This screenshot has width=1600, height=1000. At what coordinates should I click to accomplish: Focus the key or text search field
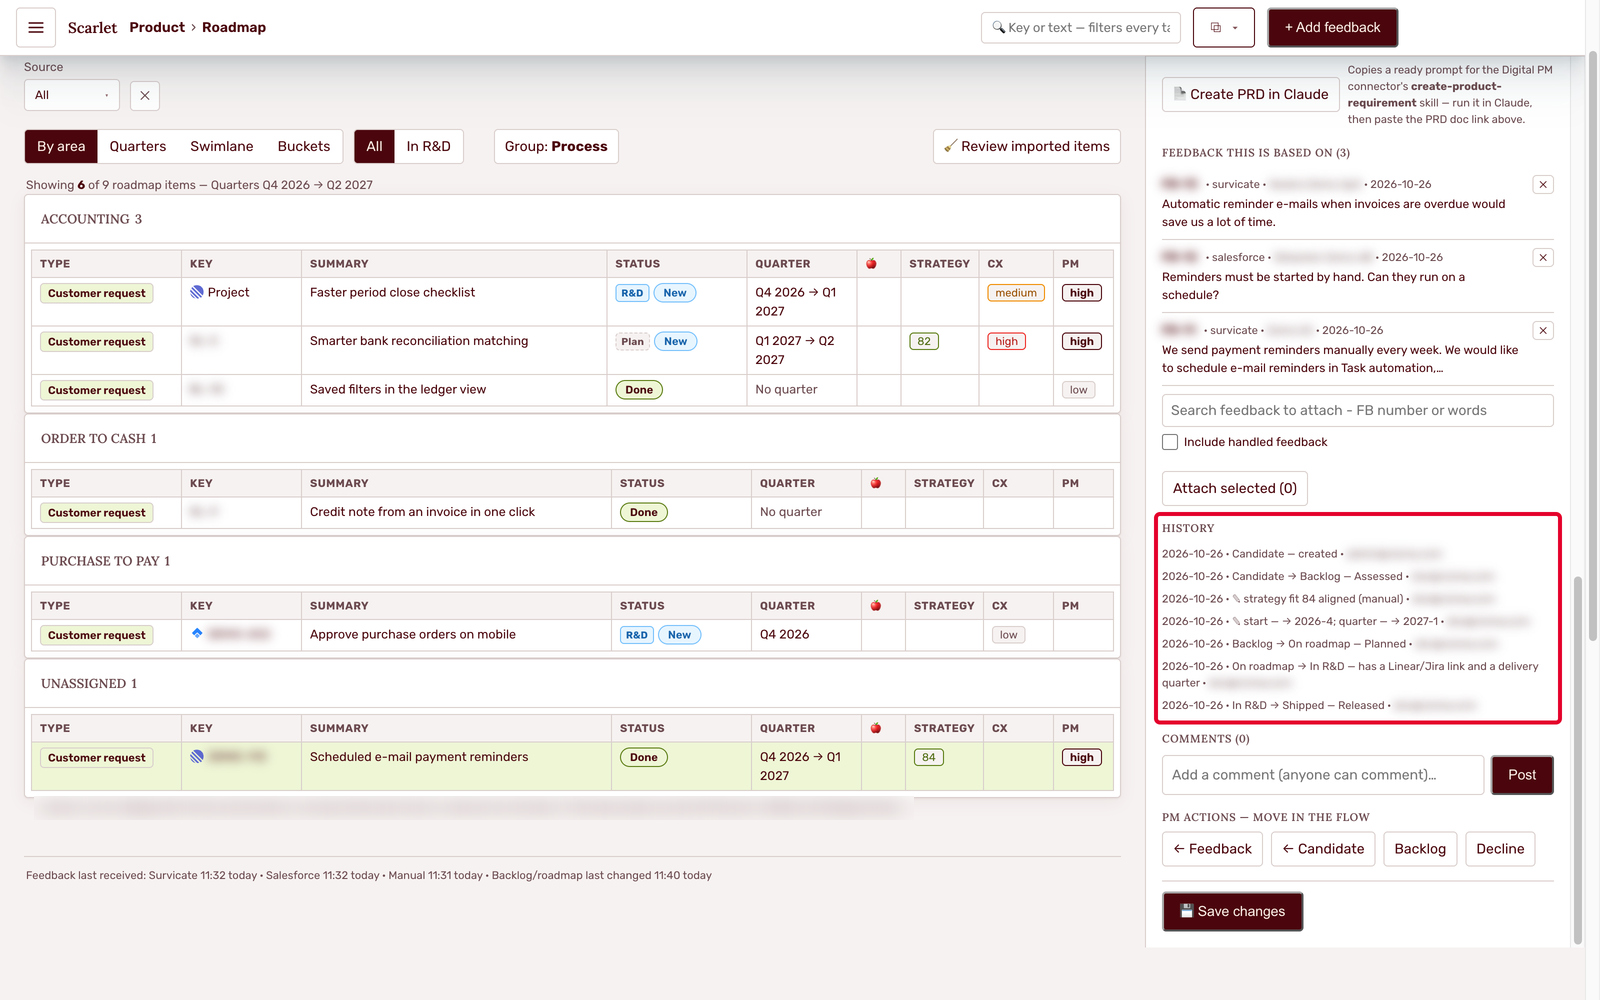coord(1081,28)
